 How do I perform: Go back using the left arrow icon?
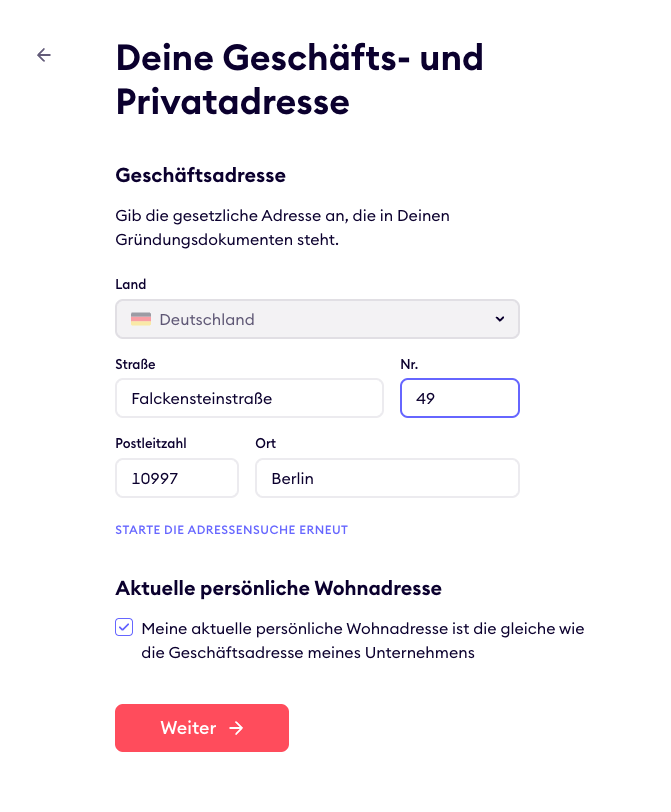coord(44,55)
